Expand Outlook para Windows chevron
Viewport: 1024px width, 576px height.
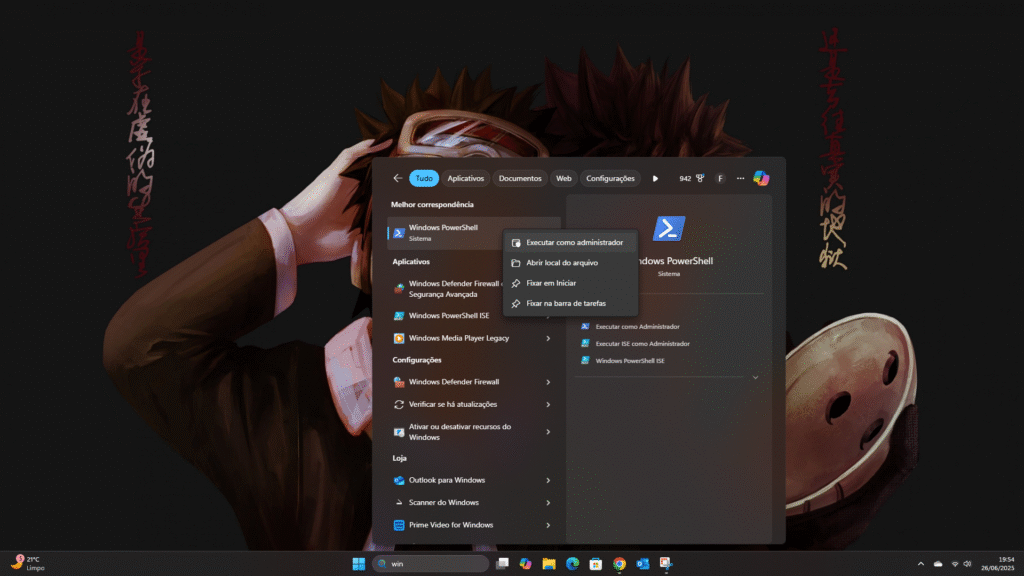[x=548, y=481]
